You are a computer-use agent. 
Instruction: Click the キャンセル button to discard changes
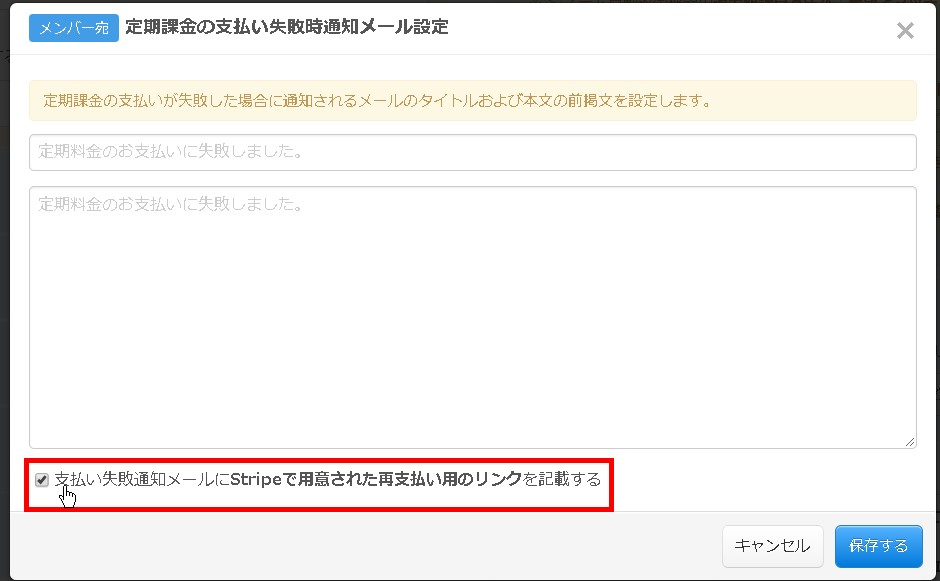coord(772,546)
